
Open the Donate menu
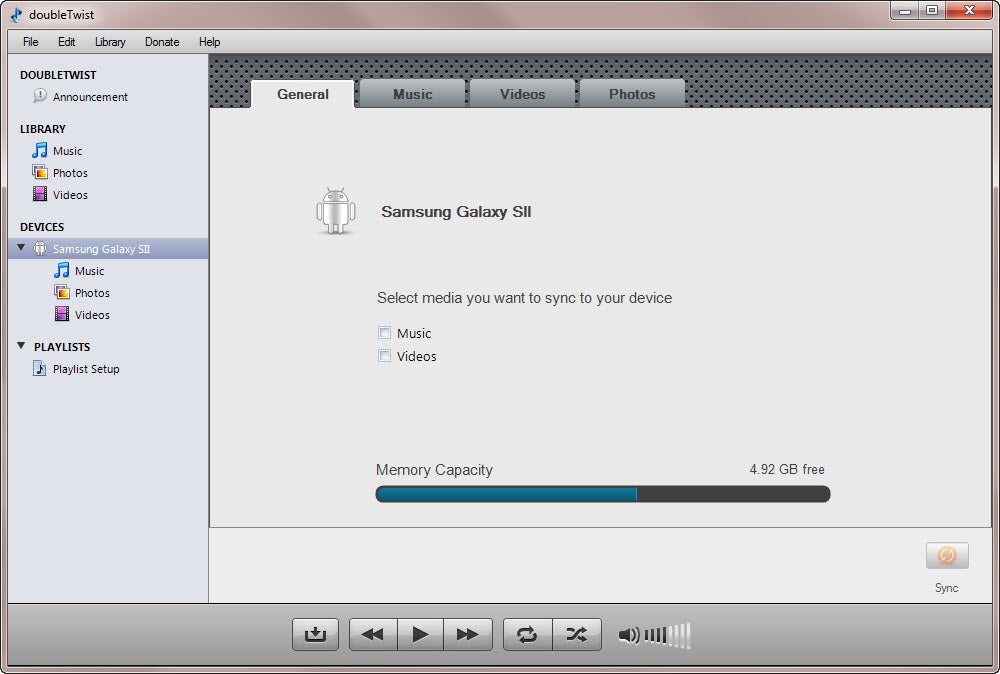pos(162,42)
